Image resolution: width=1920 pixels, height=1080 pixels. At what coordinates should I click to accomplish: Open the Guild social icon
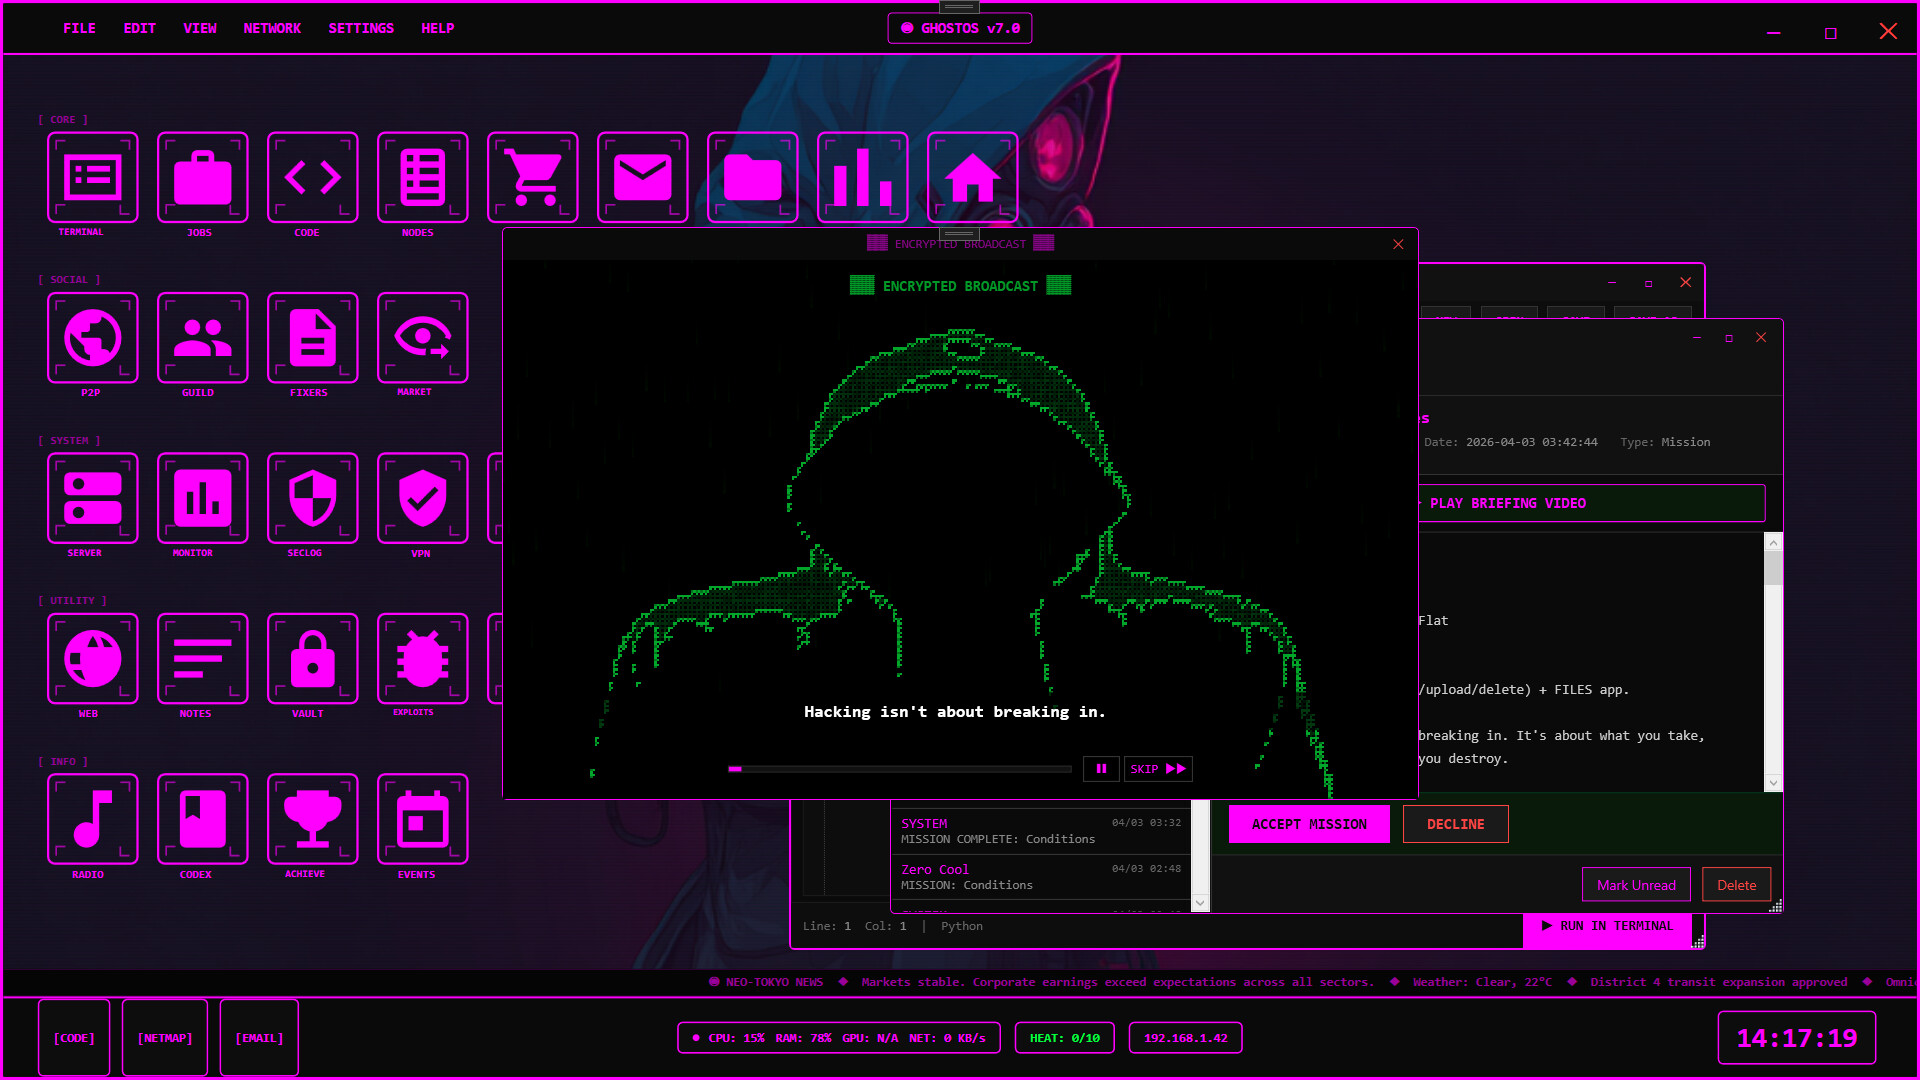202,338
